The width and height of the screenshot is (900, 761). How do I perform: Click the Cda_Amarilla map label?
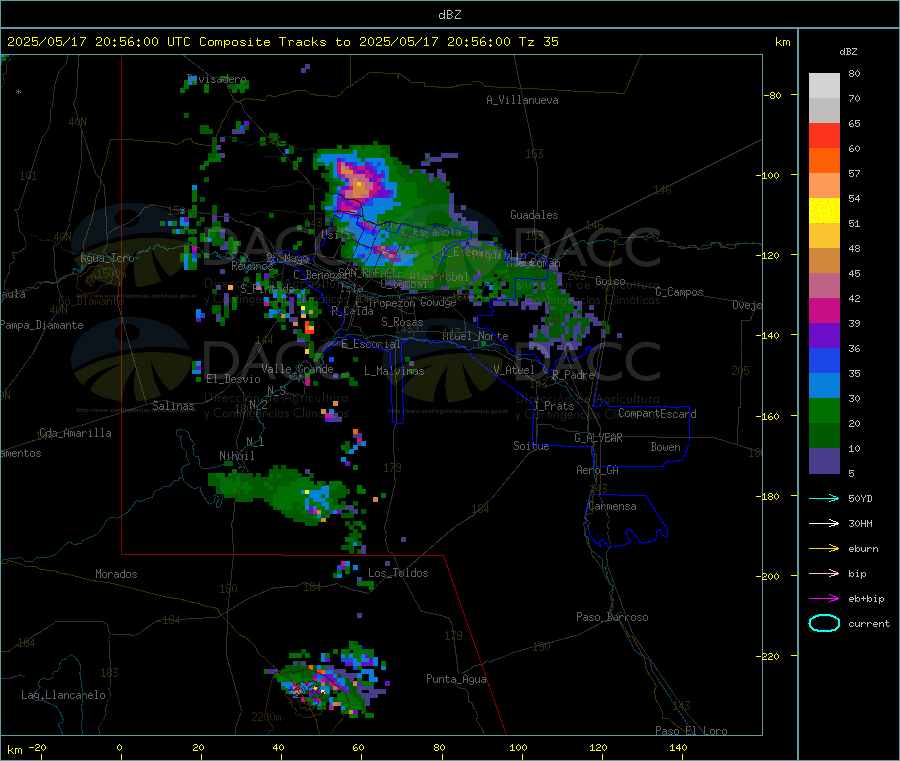click(x=75, y=433)
